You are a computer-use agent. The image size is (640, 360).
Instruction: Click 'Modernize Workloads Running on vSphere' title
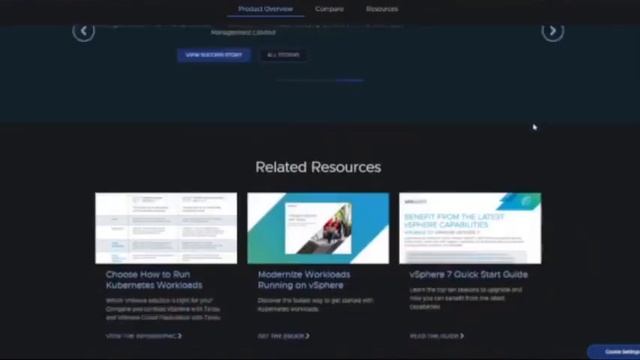pos(304,280)
